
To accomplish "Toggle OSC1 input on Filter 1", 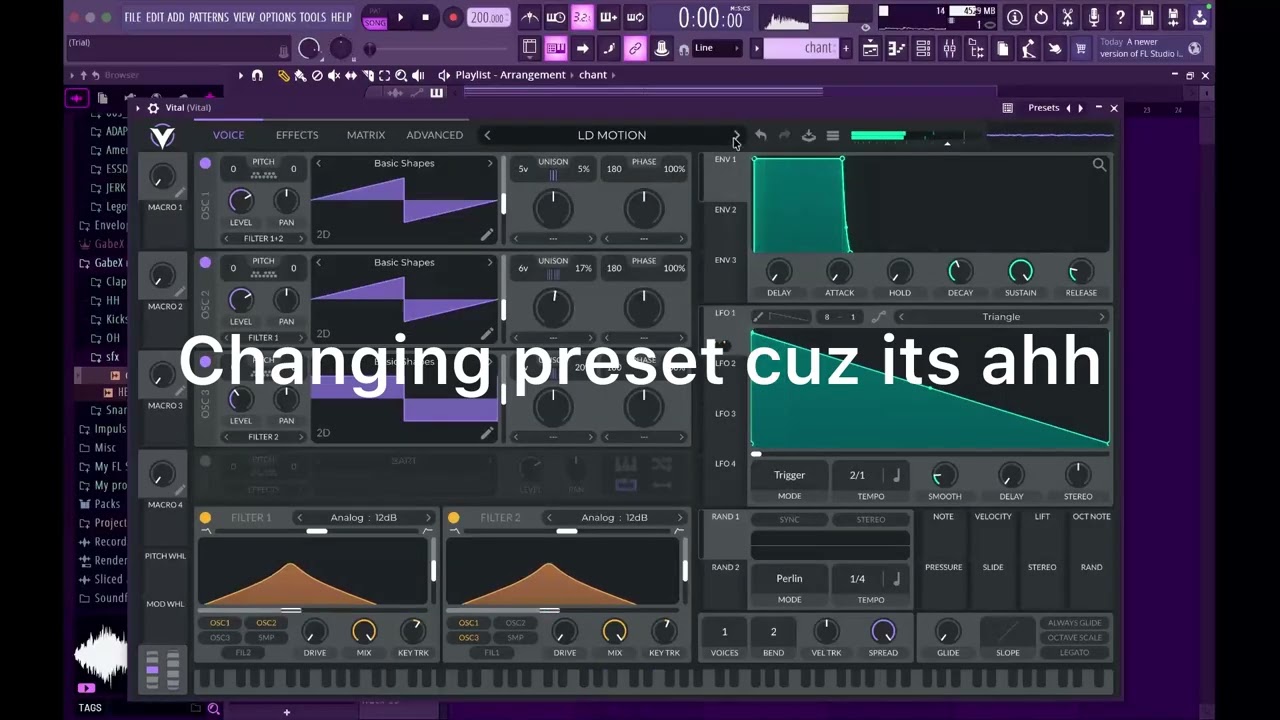I will pyautogui.click(x=219, y=623).
